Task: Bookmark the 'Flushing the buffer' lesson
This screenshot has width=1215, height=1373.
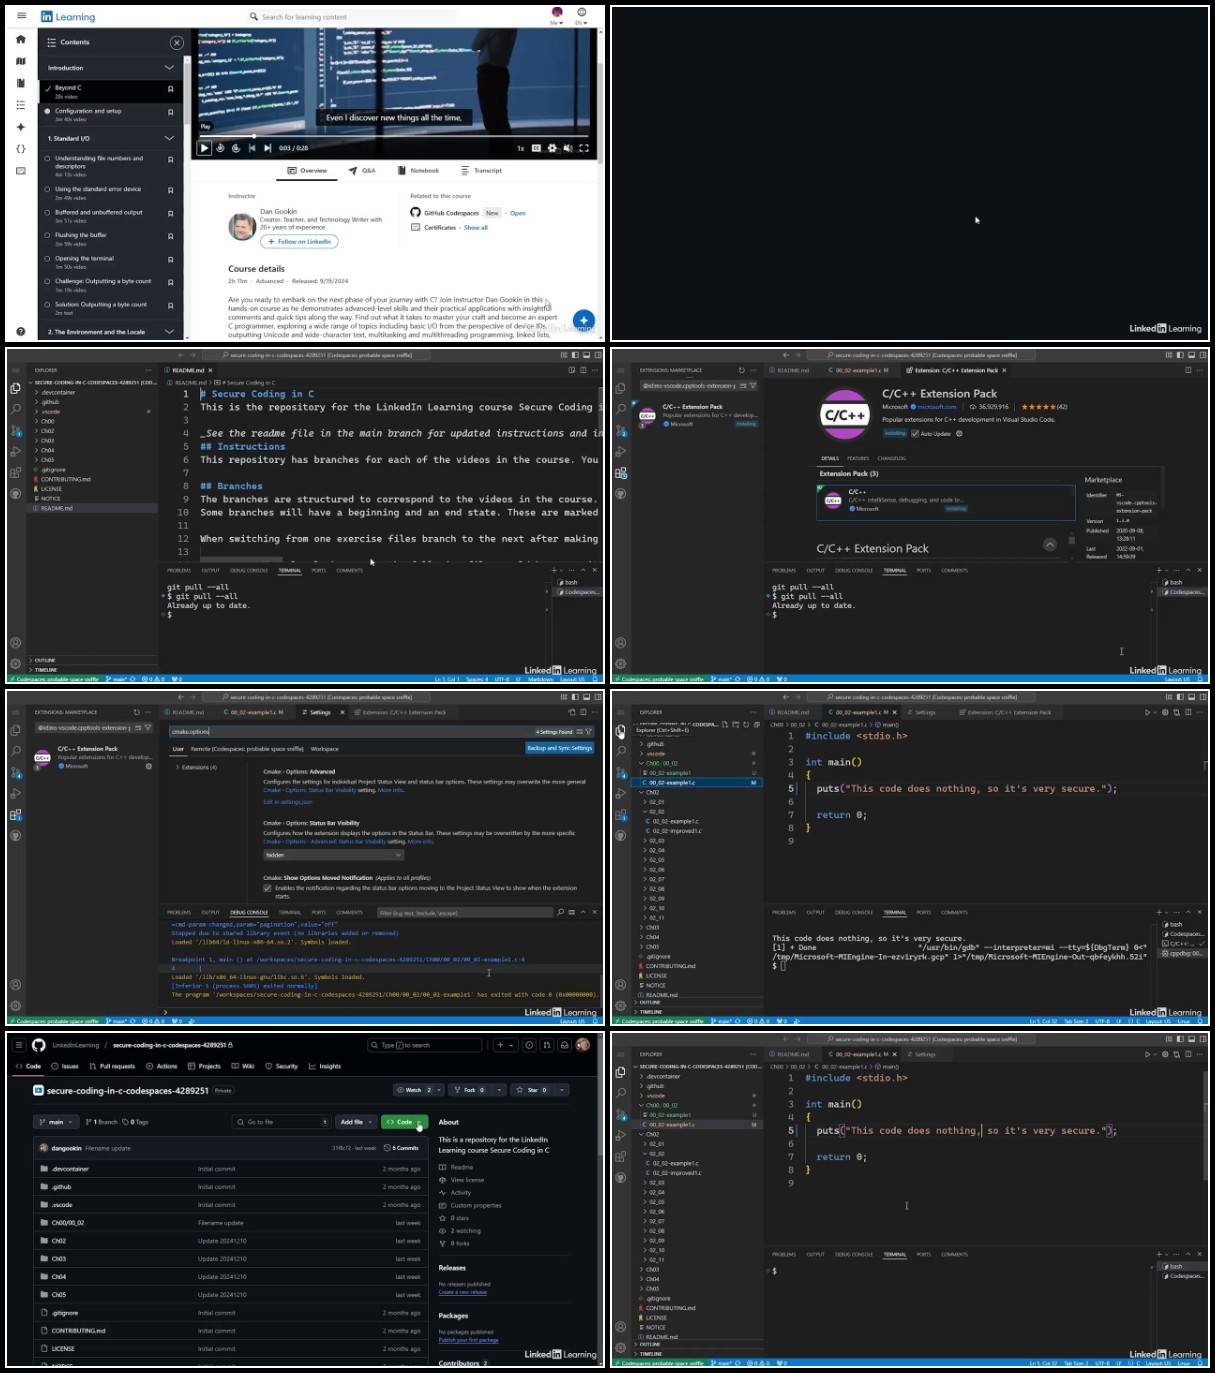Action: (170, 237)
